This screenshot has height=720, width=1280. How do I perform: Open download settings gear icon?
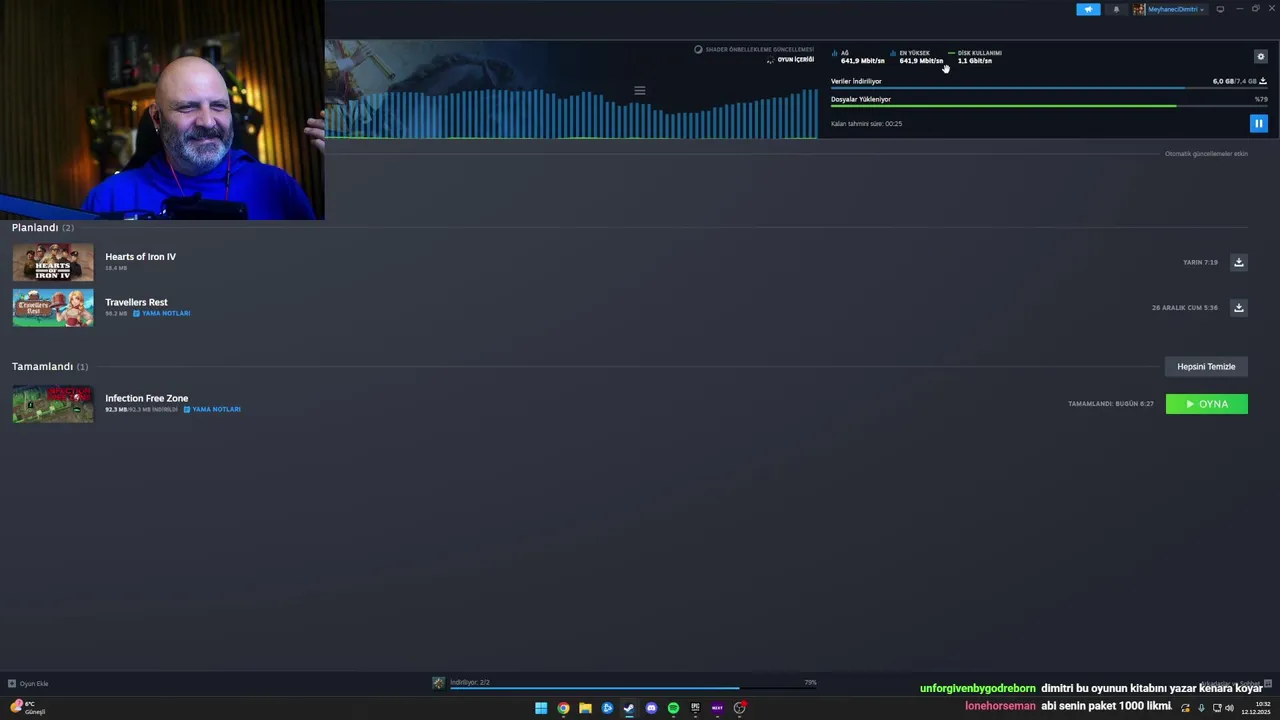tap(1260, 57)
